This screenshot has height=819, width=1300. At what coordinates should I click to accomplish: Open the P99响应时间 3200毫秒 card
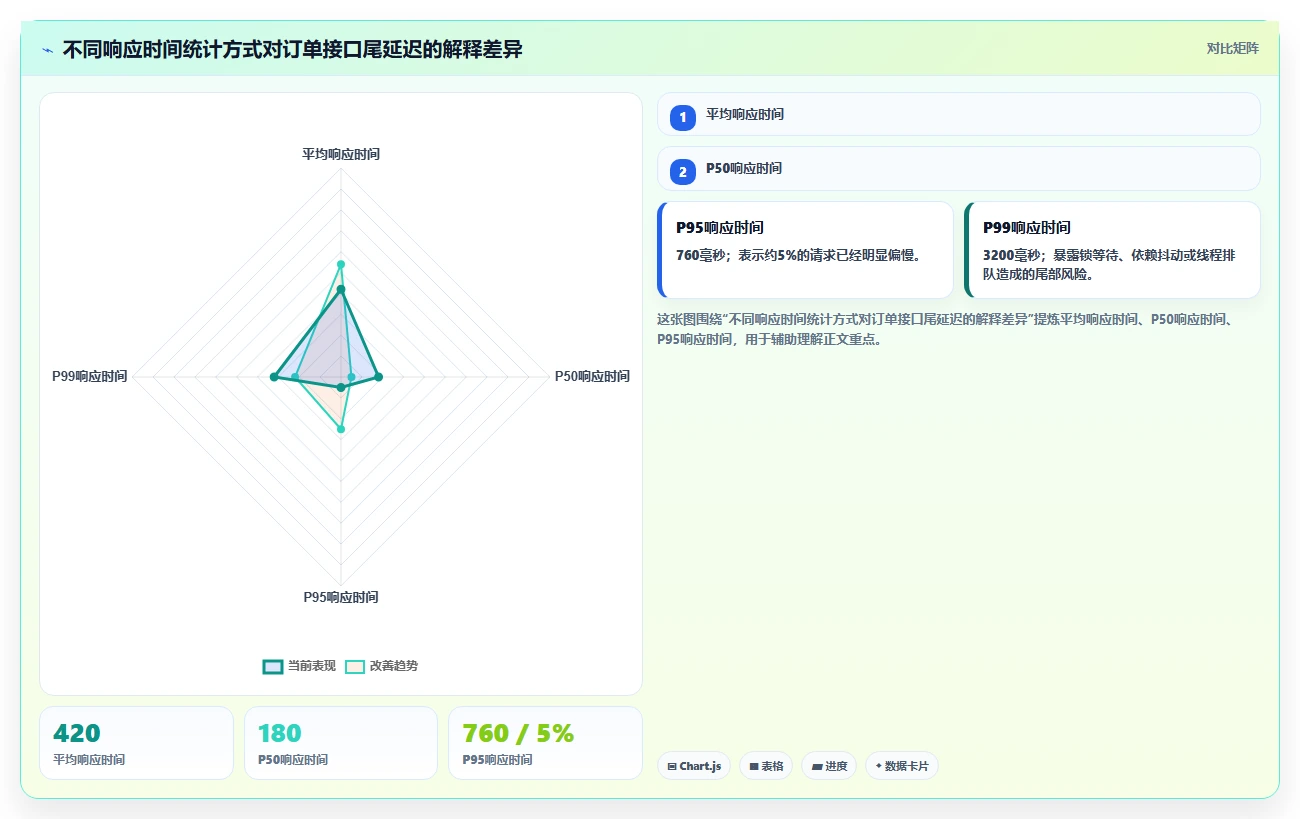pos(1112,250)
